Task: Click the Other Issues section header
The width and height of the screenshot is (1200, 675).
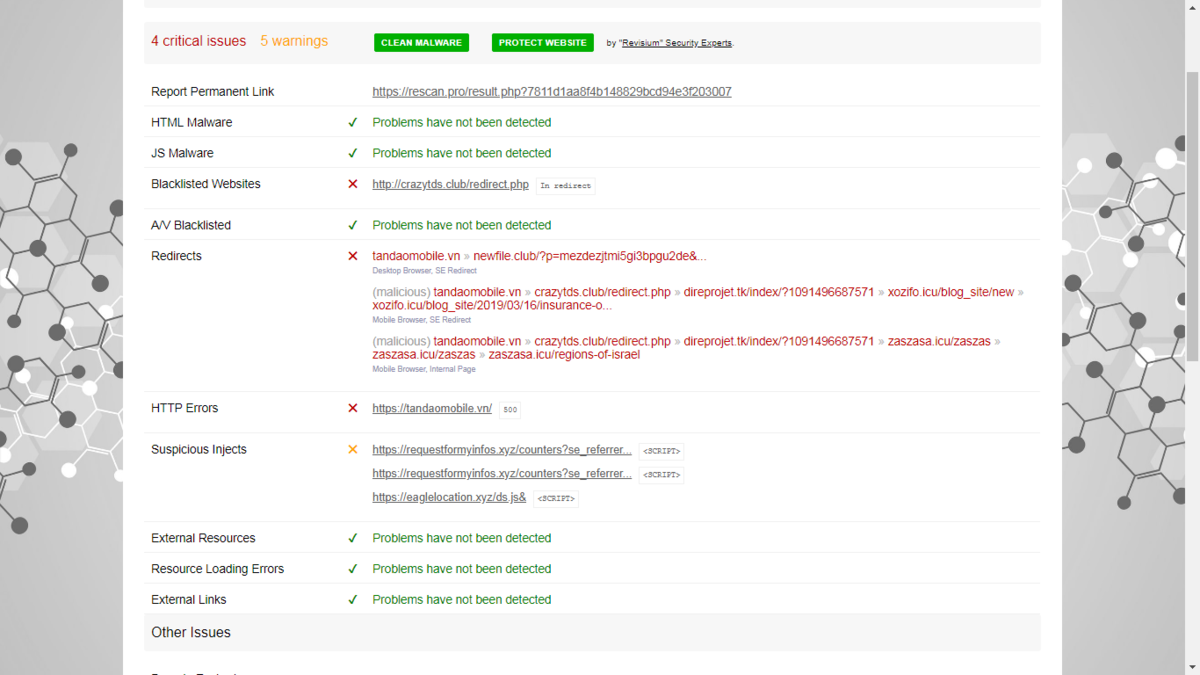Action: point(191,633)
